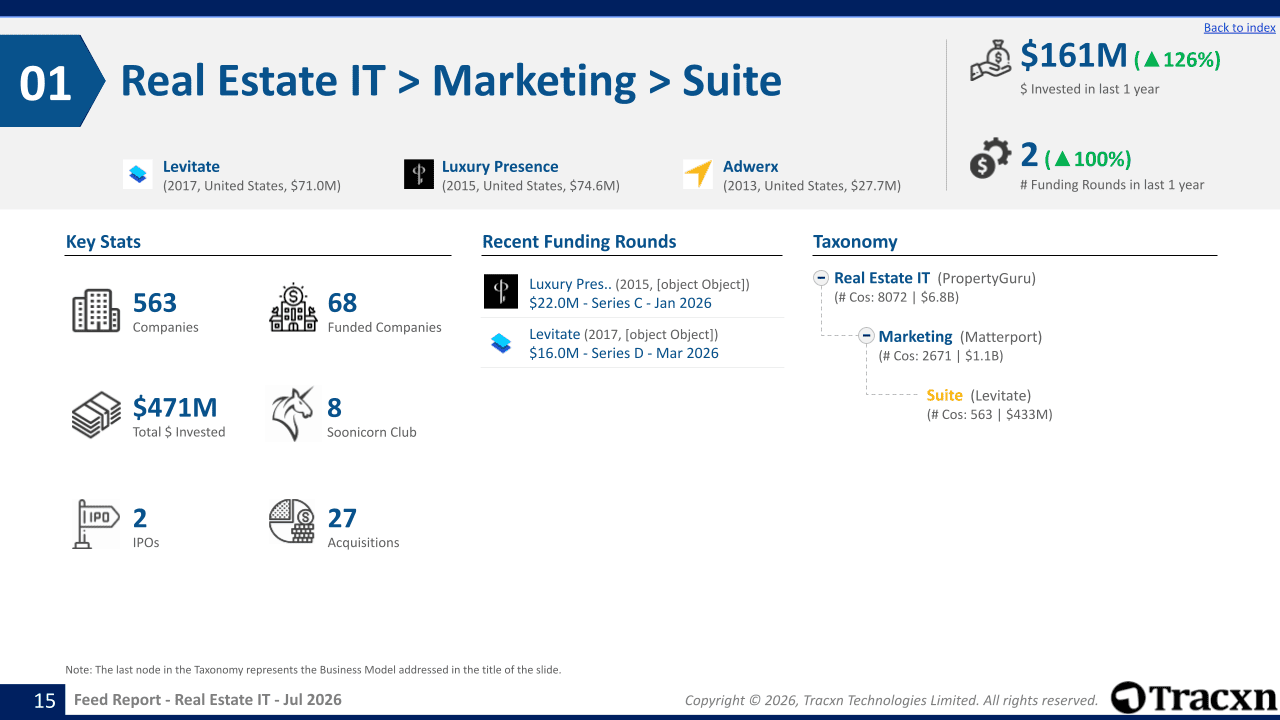Click the Tracxn copyright notice text
This screenshot has height=720, width=1280.
[x=891, y=701]
